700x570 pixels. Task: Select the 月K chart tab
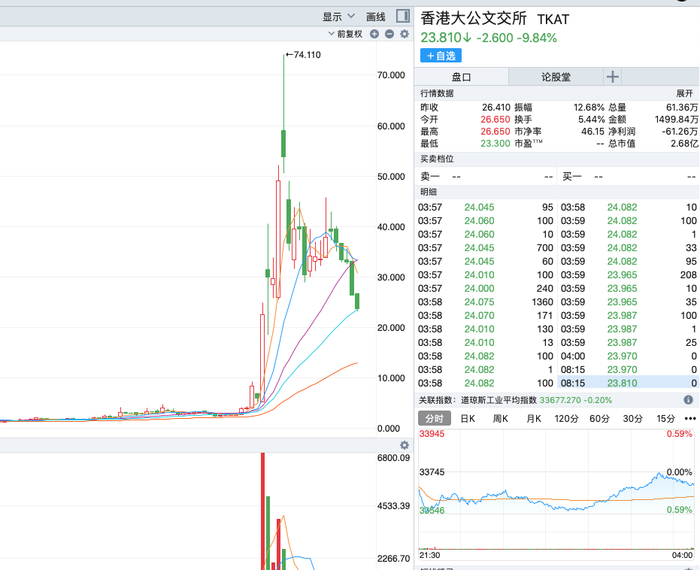(x=533, y=419)
